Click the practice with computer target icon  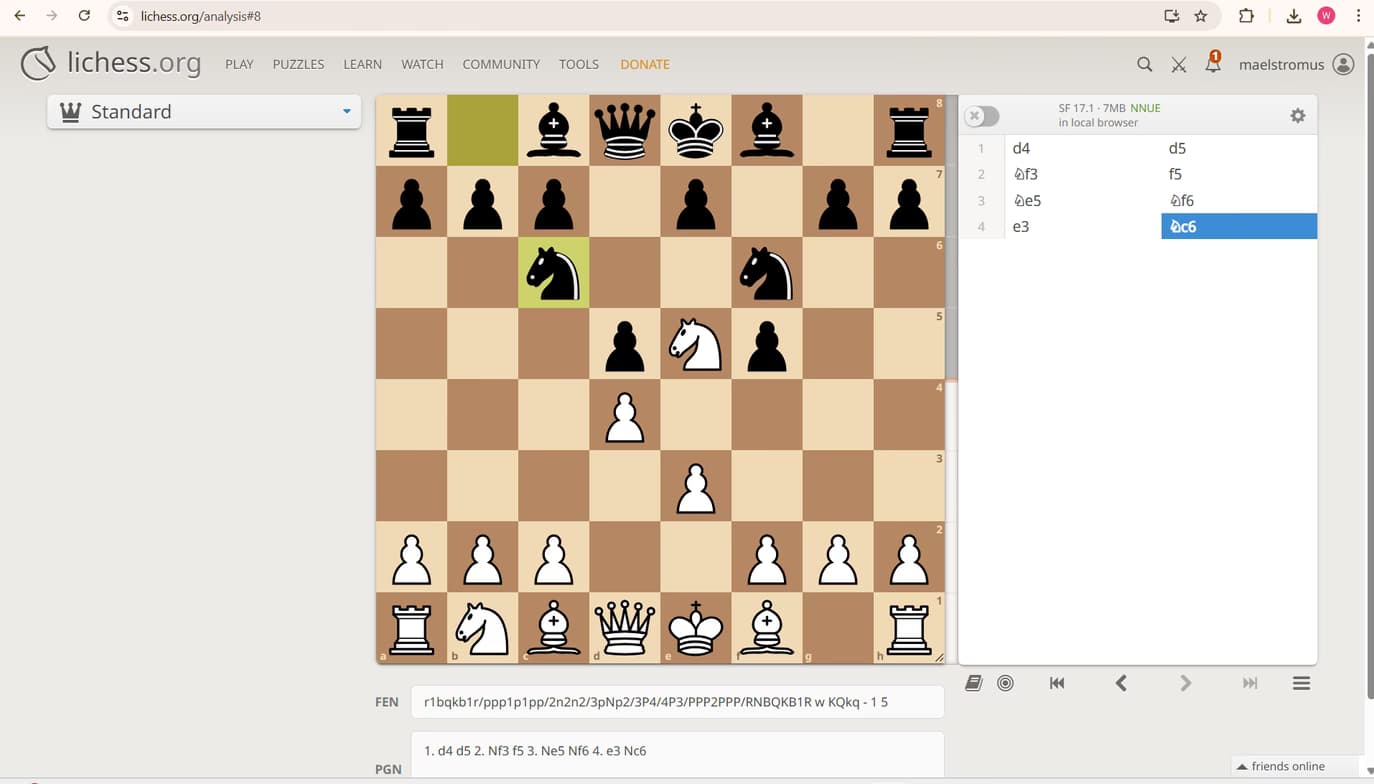[x=1005, y=683]
